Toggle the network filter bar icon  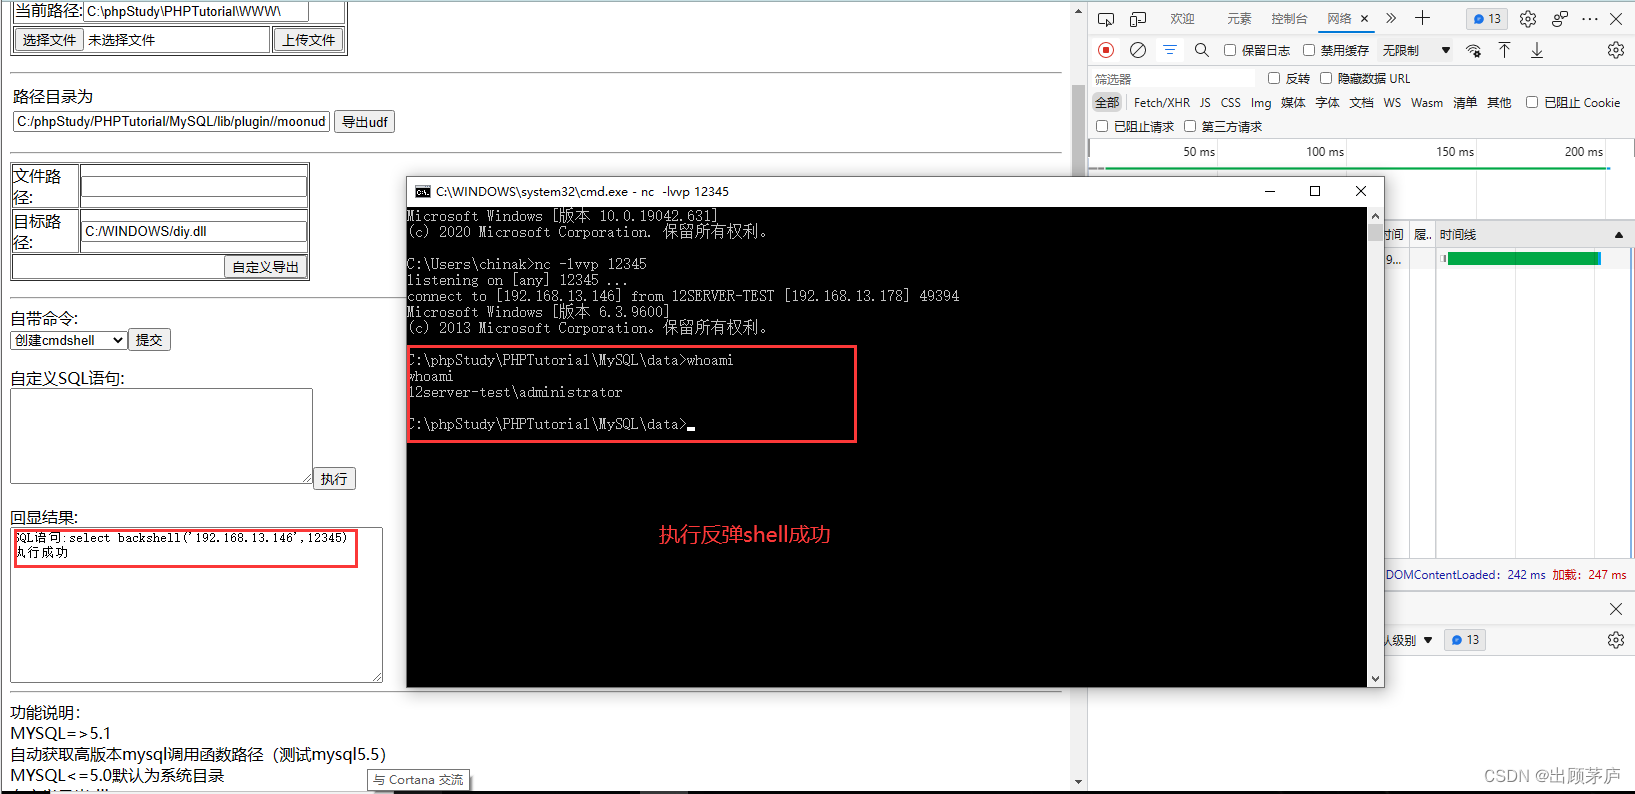tap(1170, 50)
